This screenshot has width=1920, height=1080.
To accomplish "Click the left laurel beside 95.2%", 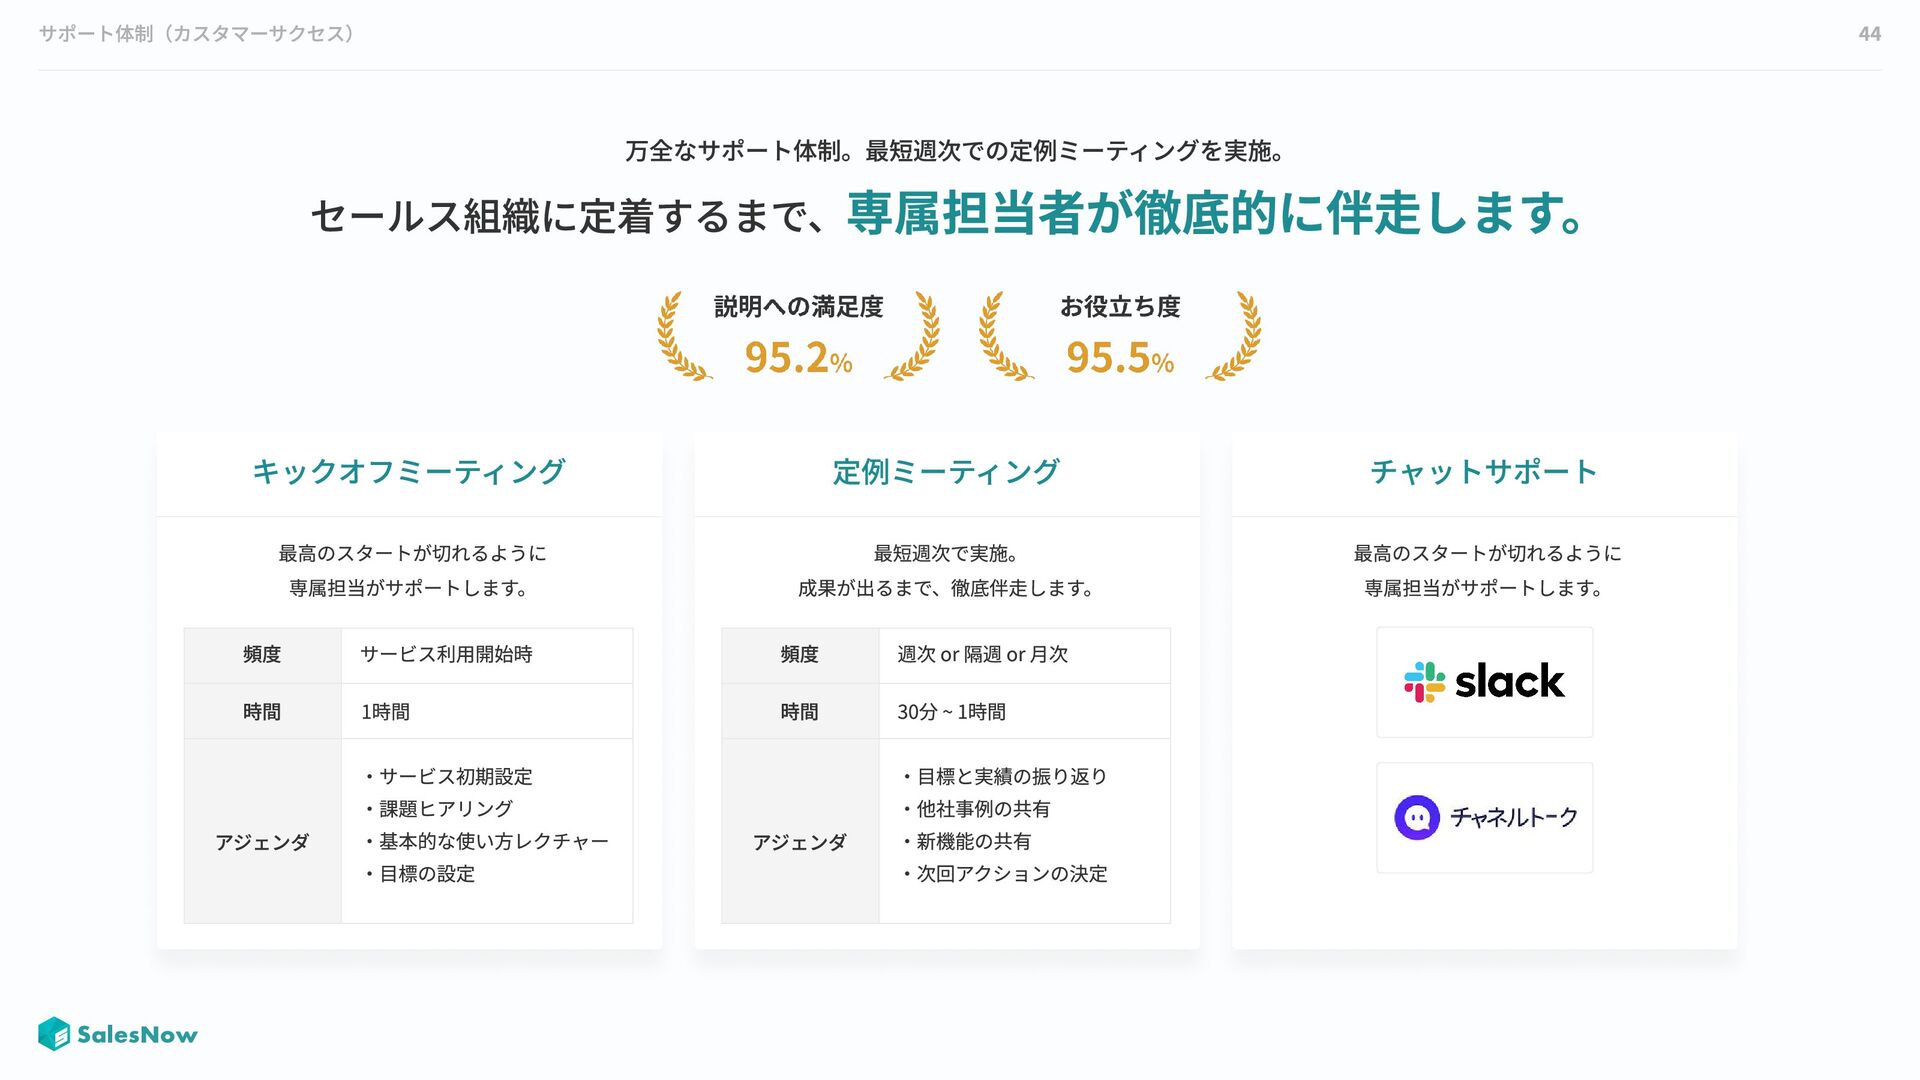I will (684, 336).
